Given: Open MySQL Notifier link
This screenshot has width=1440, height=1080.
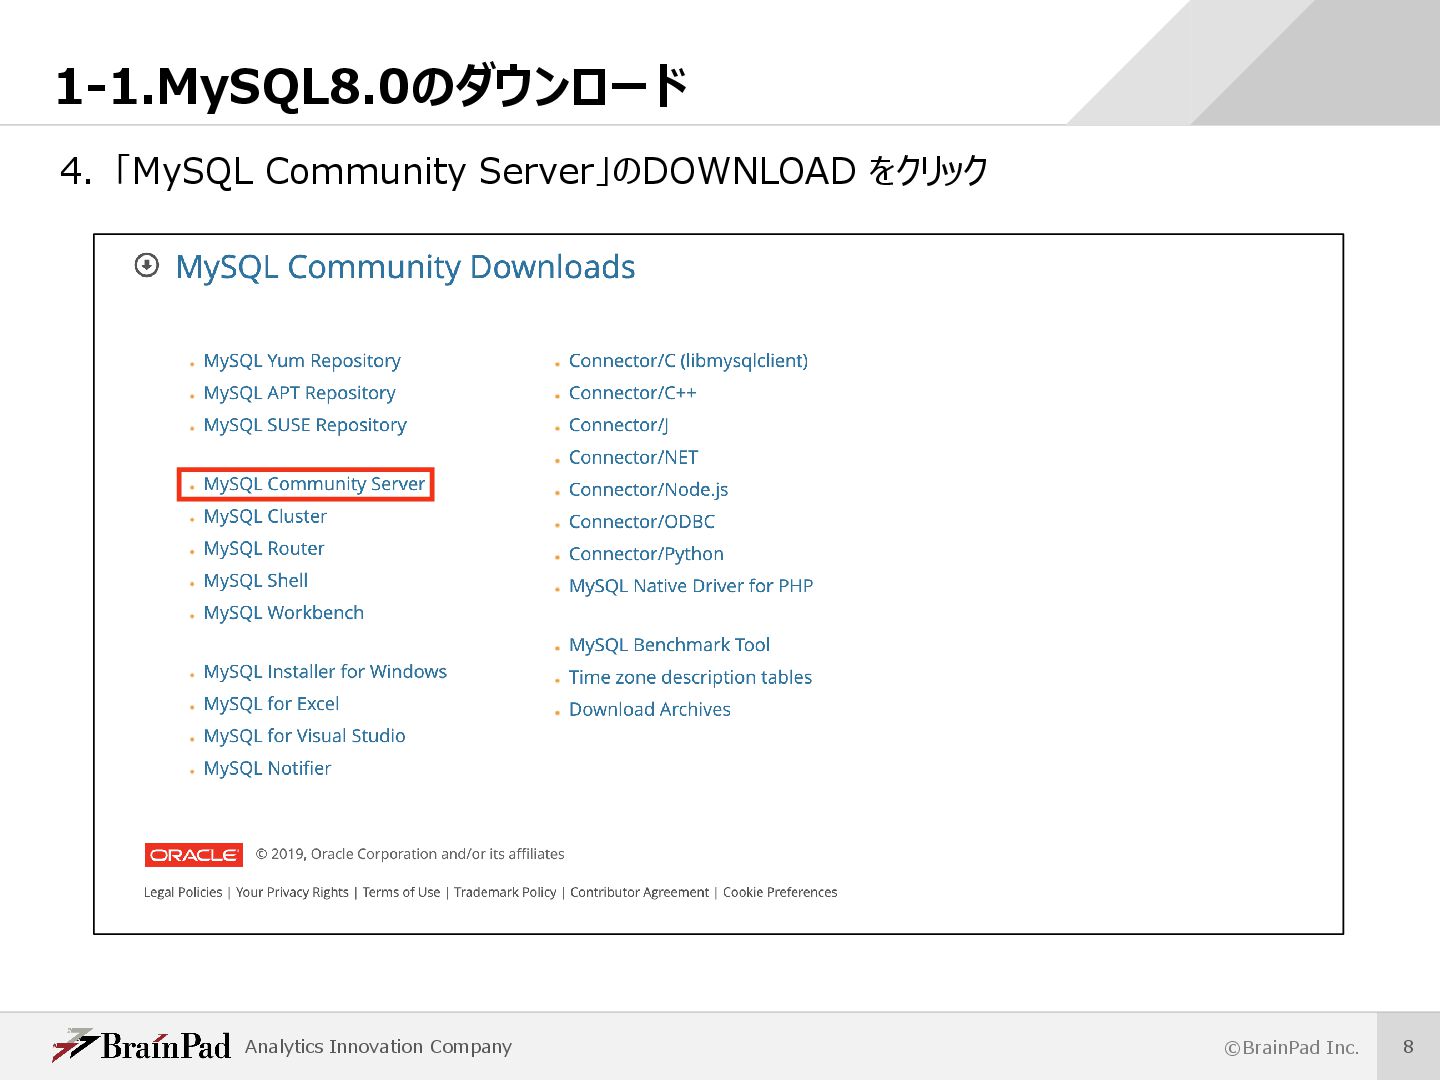Looking at the screenshot, I should click(x=267, y=769).
